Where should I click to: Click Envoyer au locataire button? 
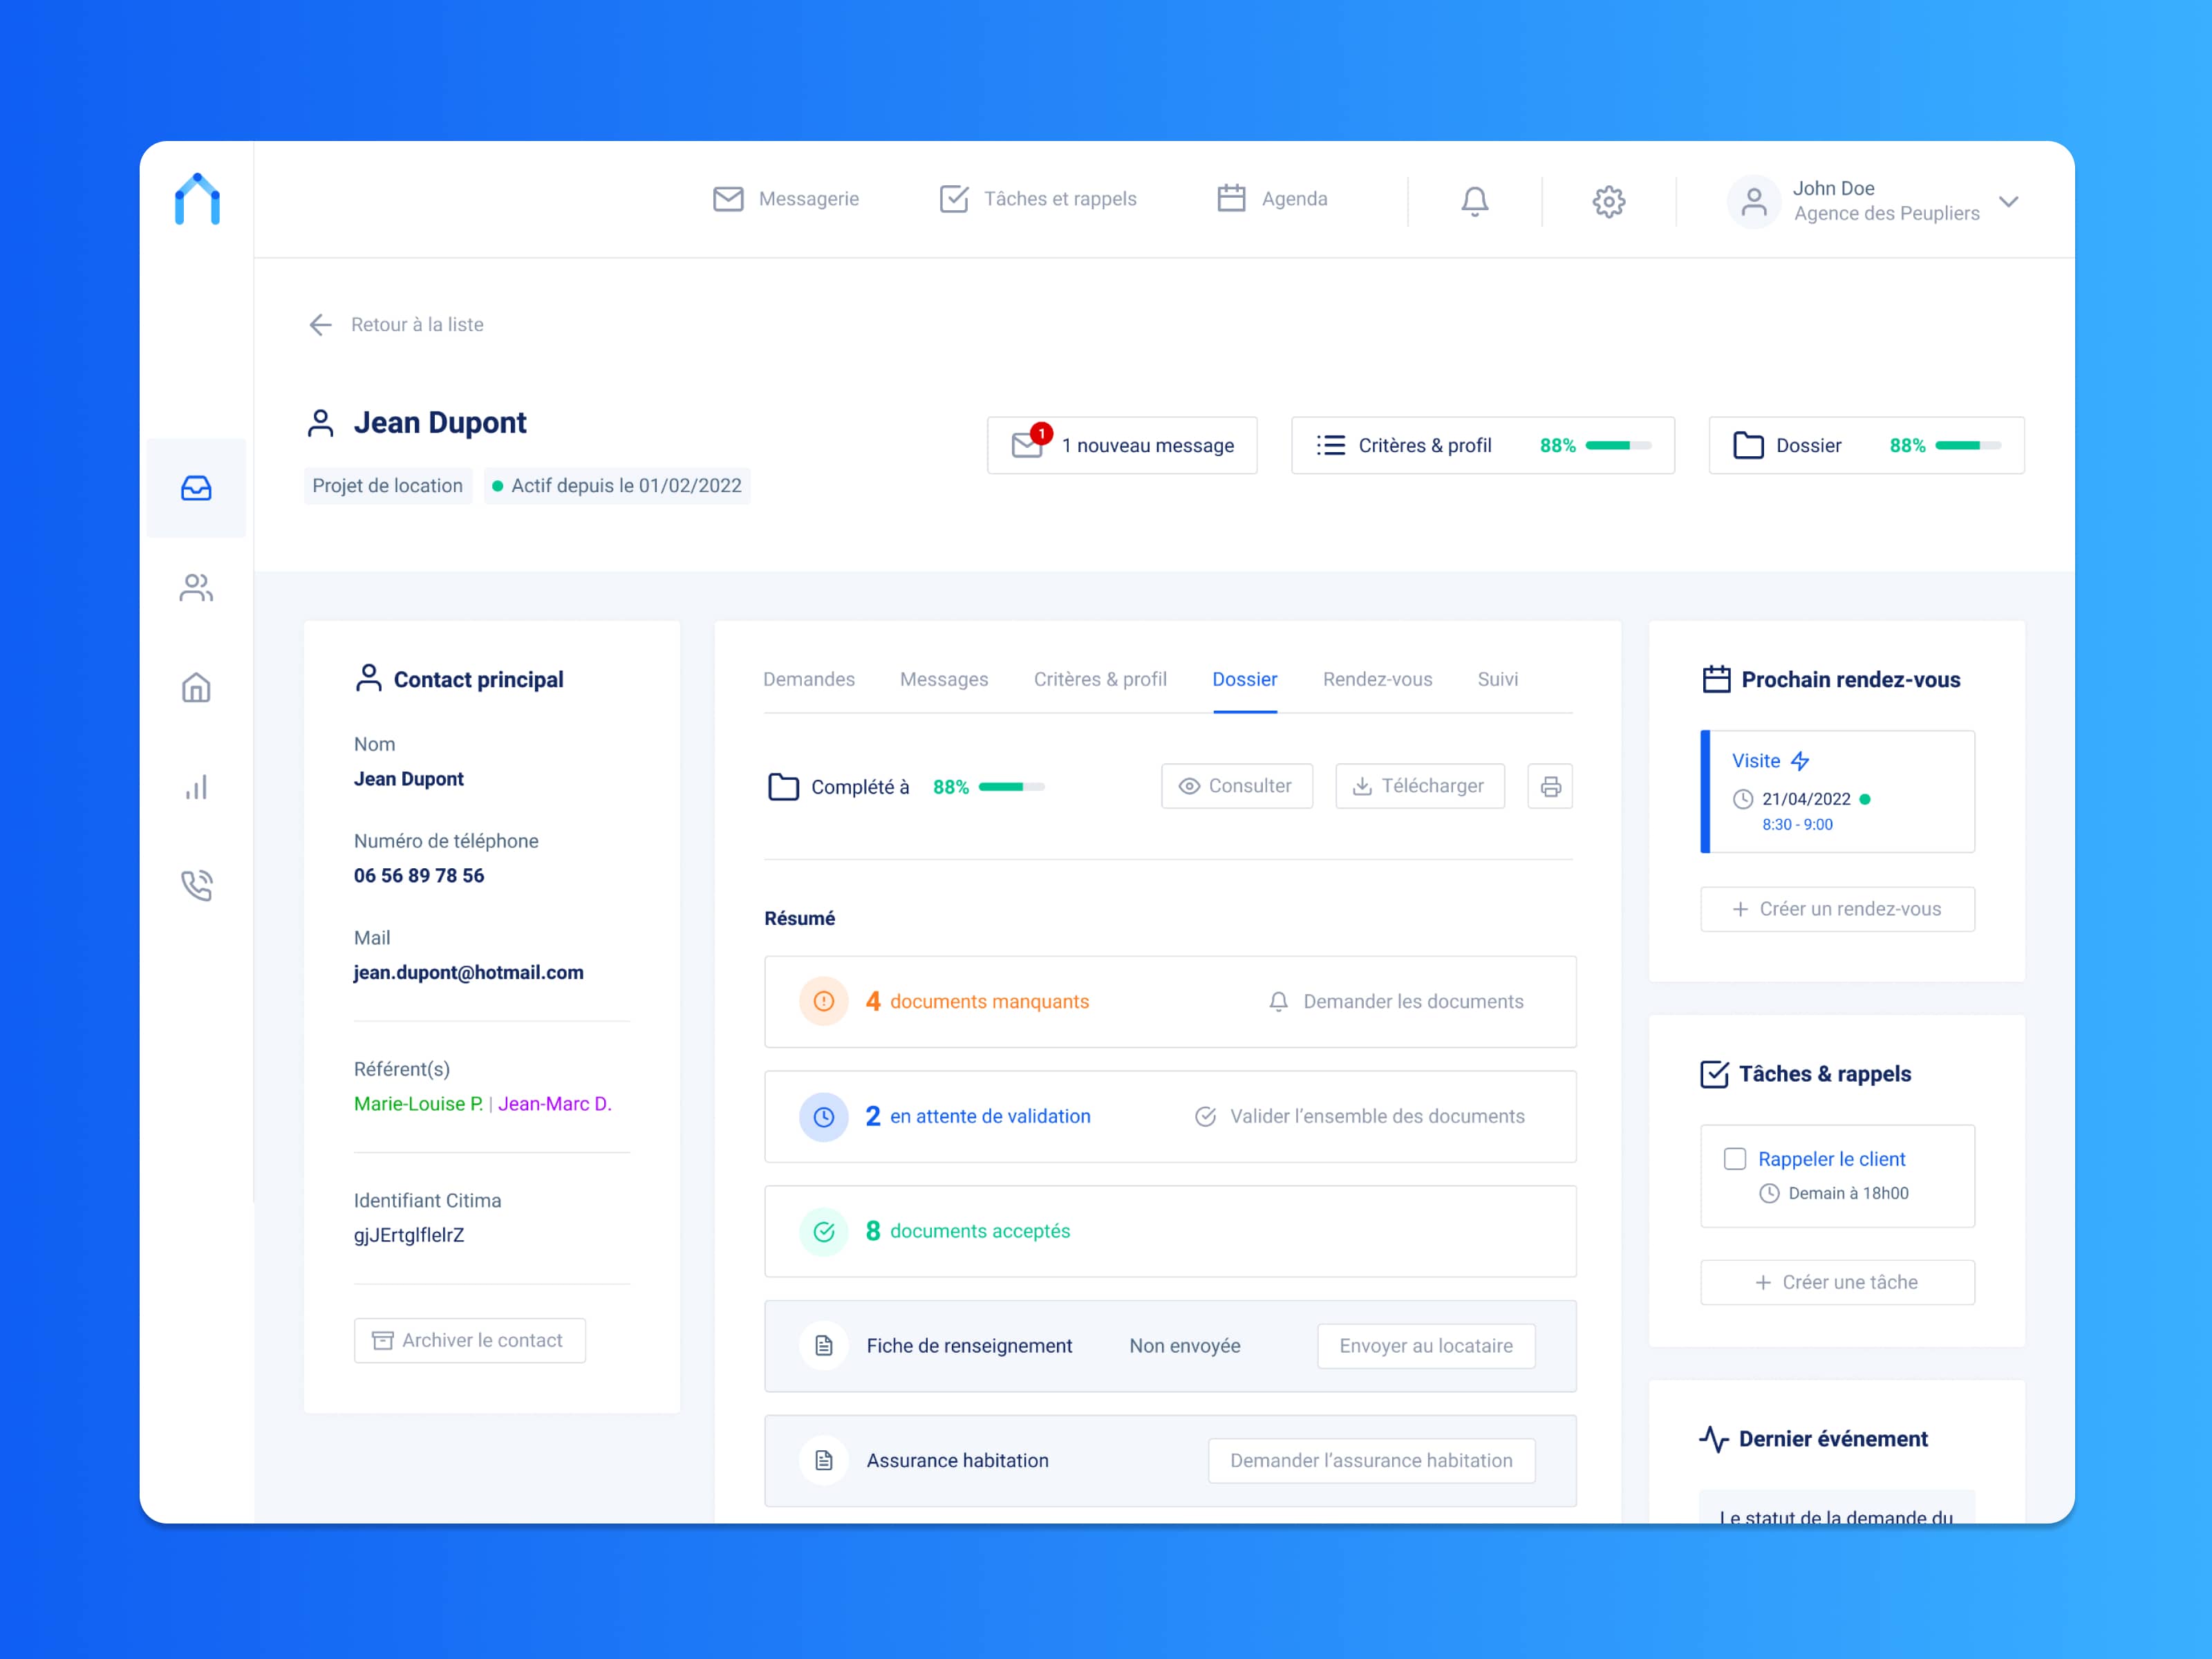pyautogui.click(x=1426, y=1346)
